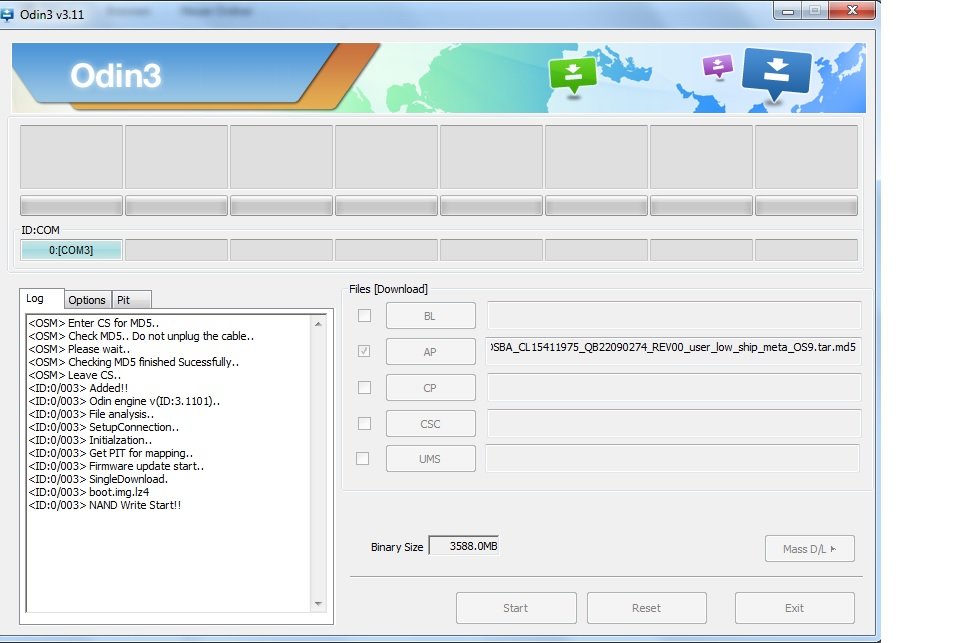Click the purple download bubble icon in banner

tap(718, 66)
